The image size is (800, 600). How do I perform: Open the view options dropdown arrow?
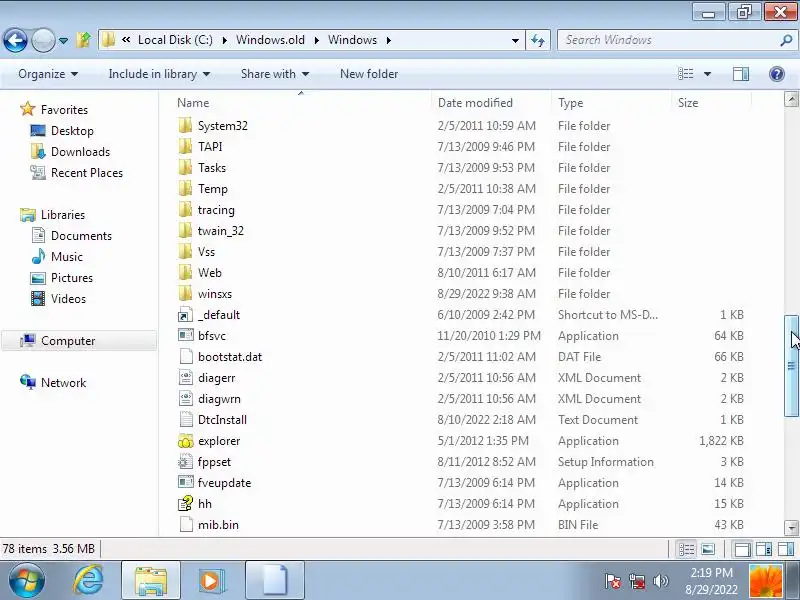[707, 74]
